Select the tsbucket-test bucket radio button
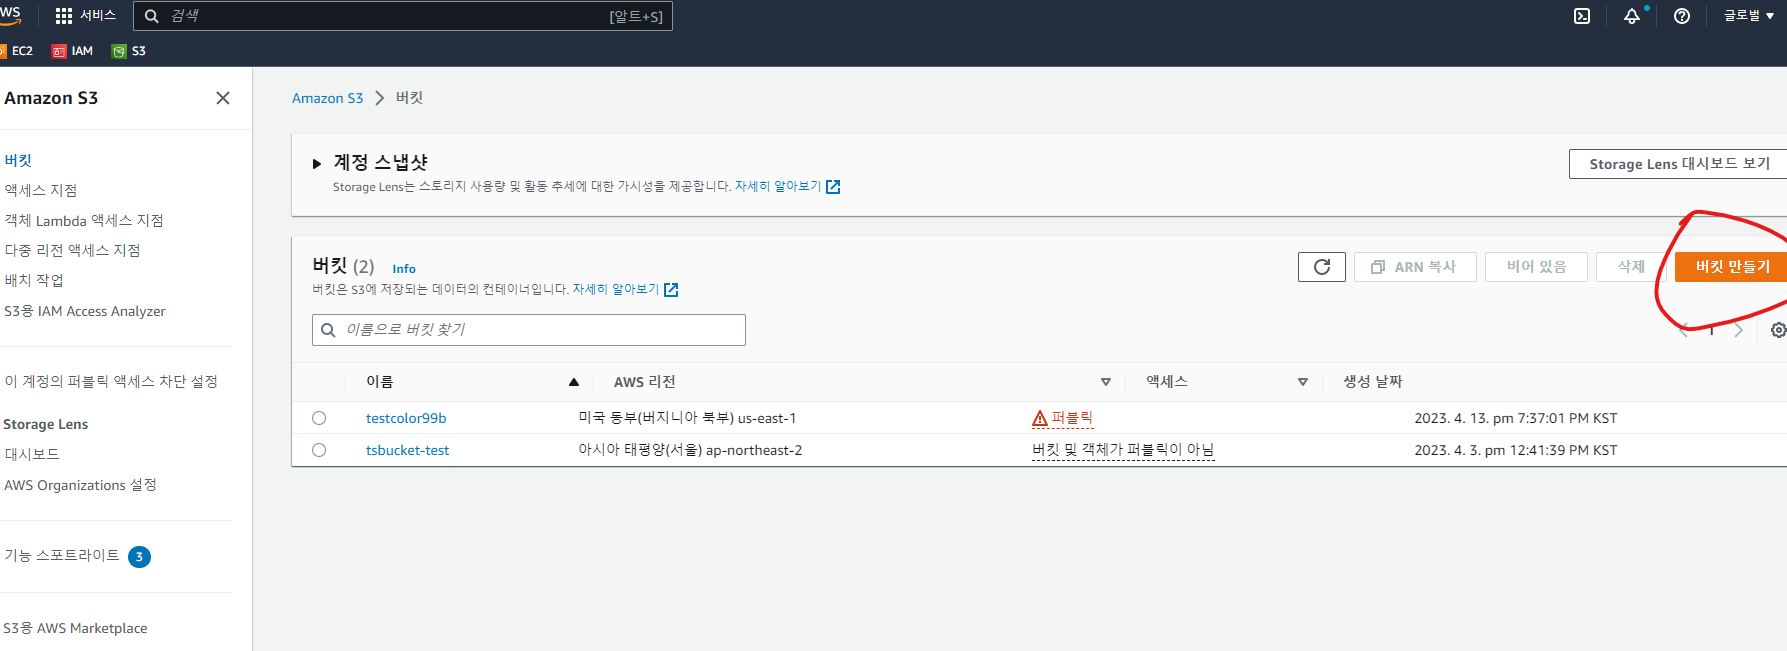The image size is (1787, 651). click(x=319, y=450)
